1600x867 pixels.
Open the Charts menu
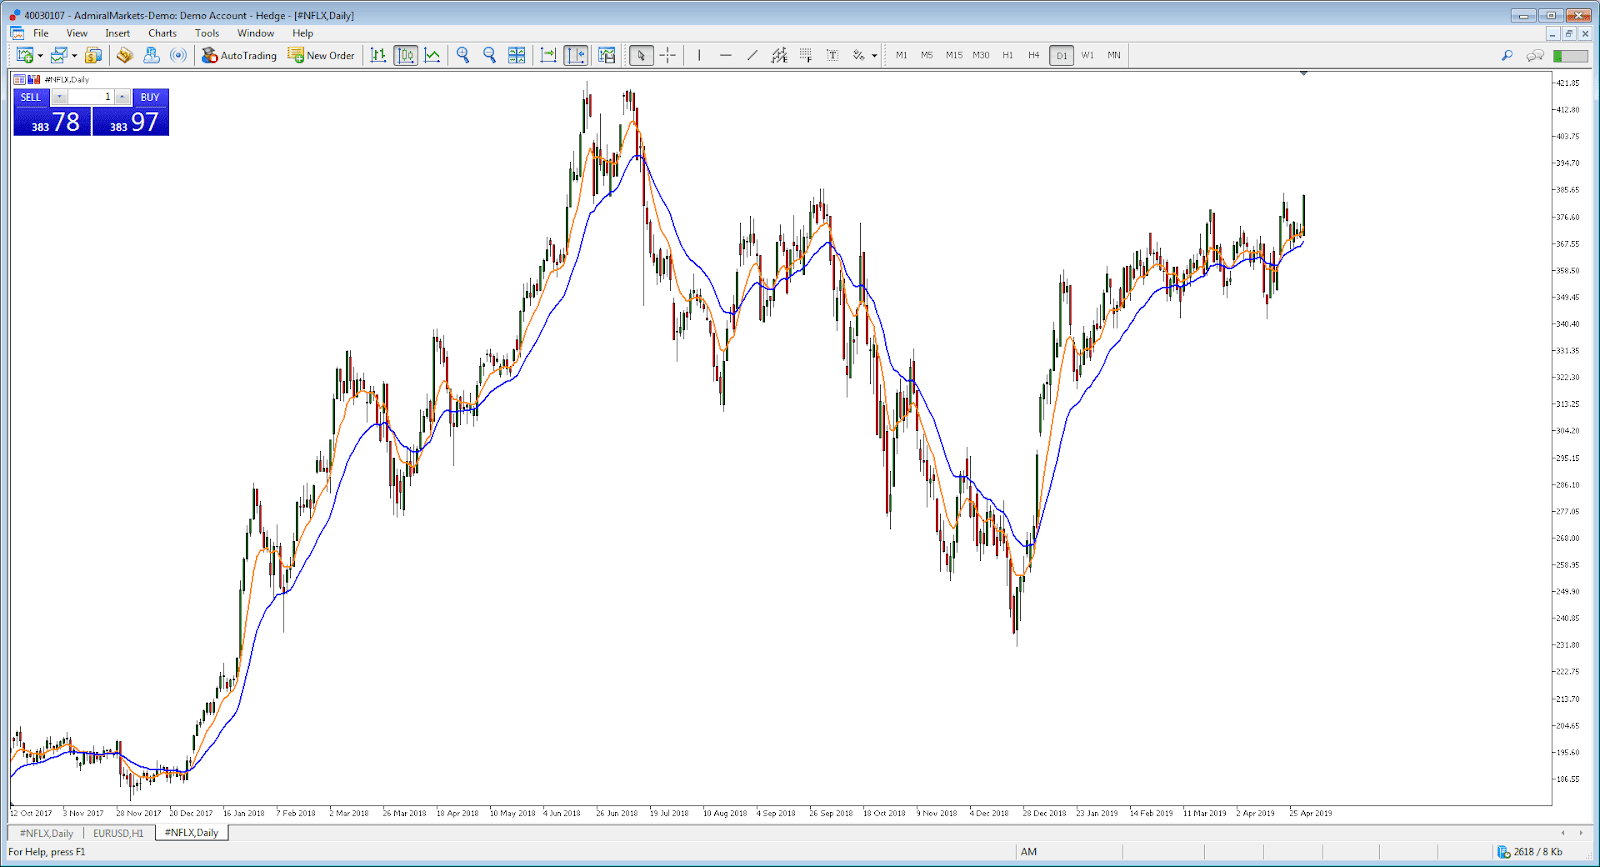point(162,33)
